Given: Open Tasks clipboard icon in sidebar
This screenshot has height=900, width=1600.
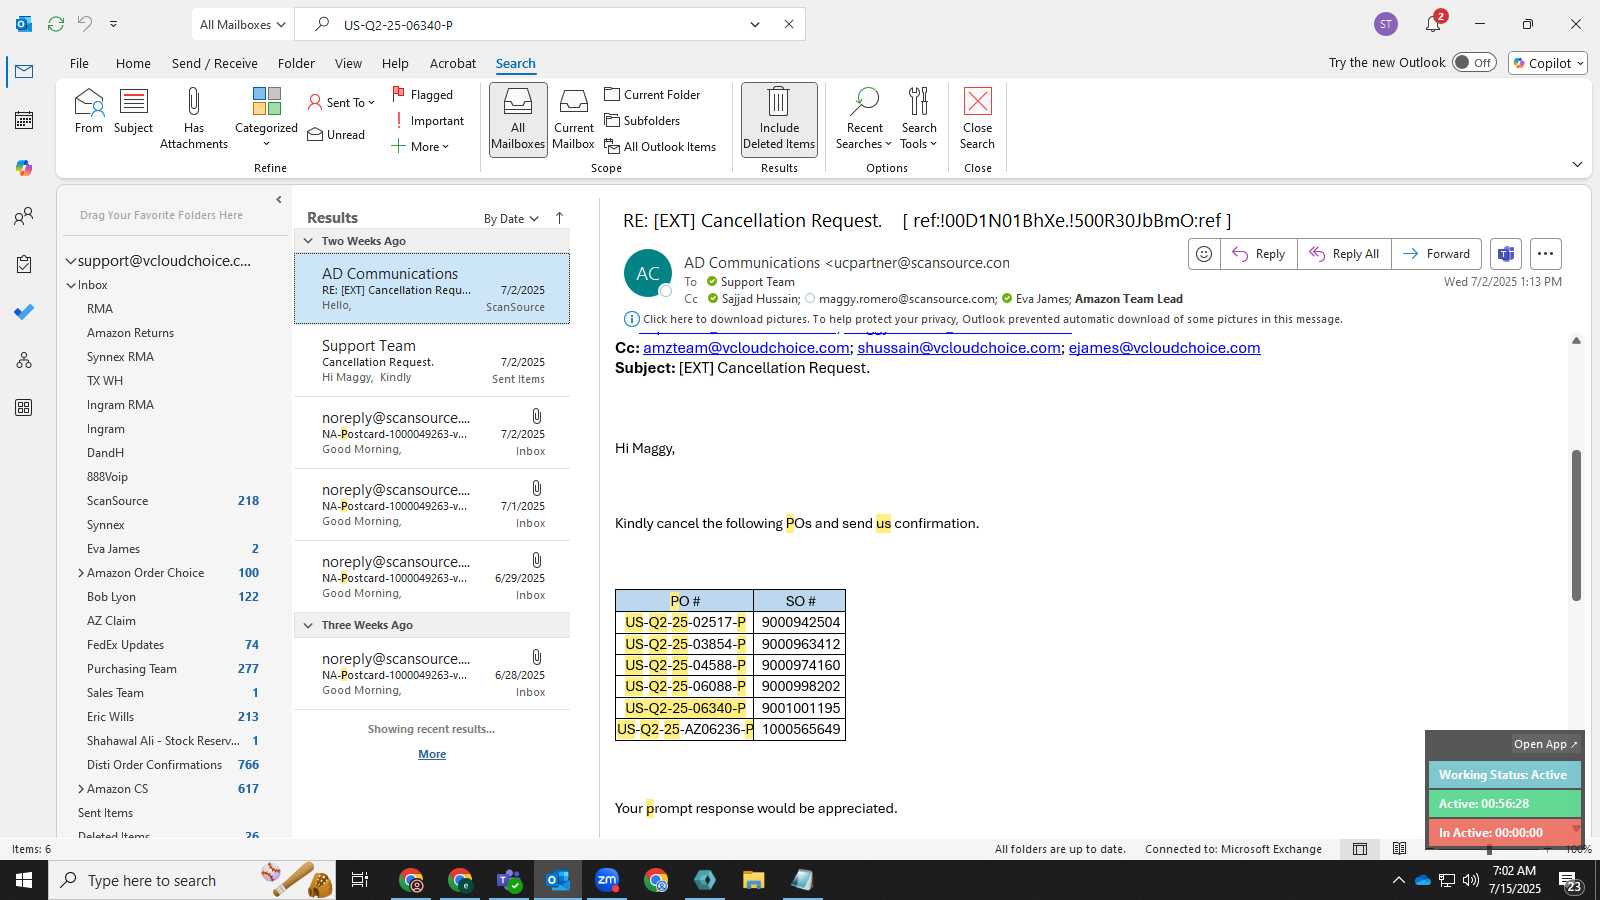Looking at the screenshot, I should click(x=24, y=264).
